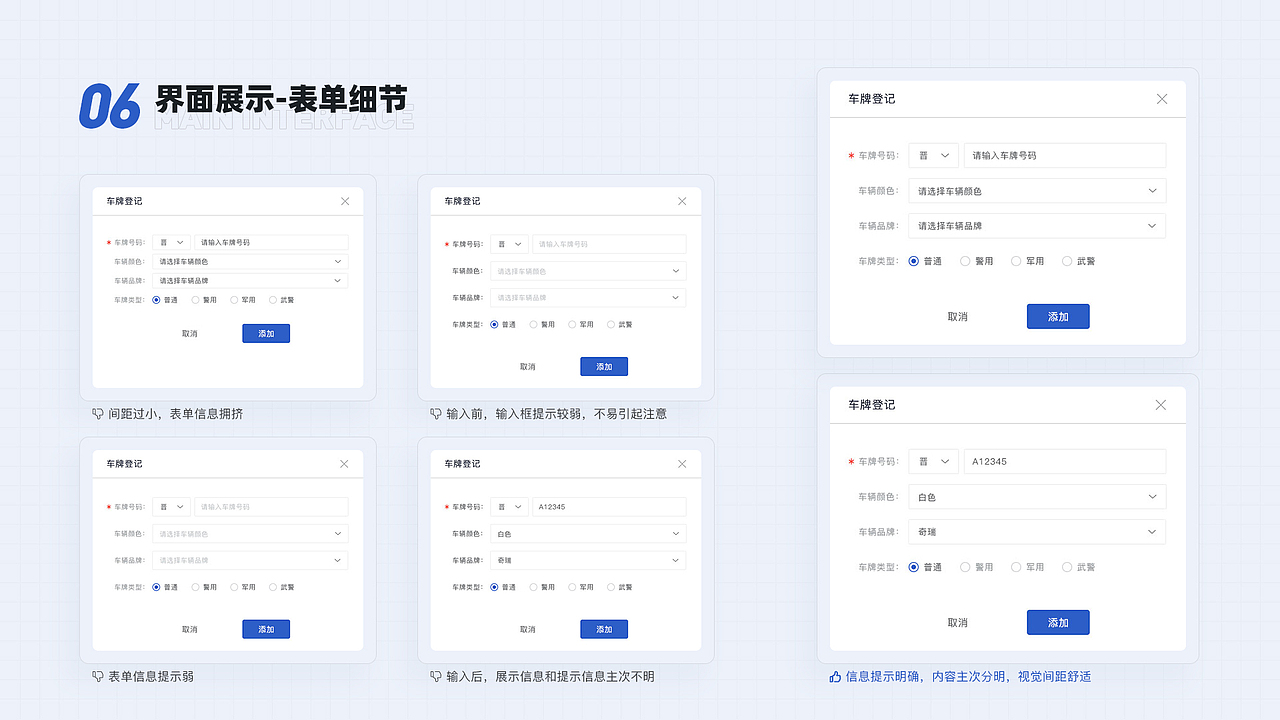Focus plate number field in 表单信息提示弱 dialog

(x=271, y=507)
